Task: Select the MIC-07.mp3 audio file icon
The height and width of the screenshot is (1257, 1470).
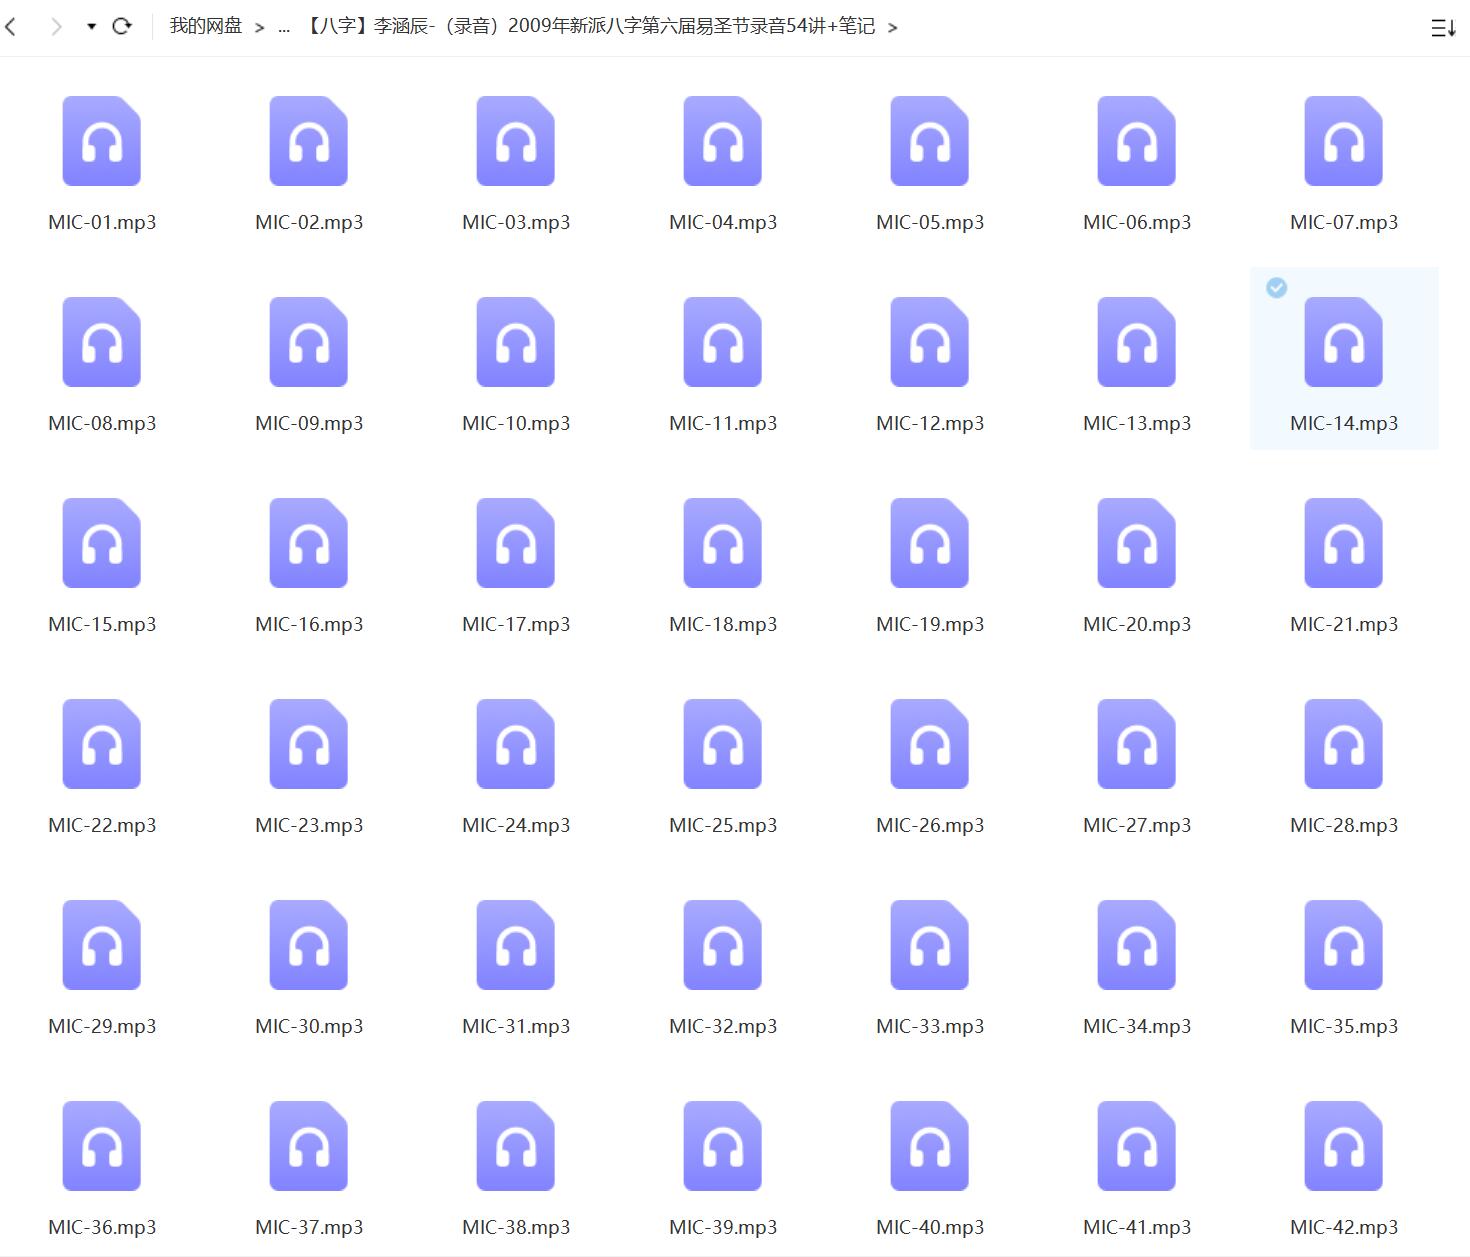Action: pos(1343,142)
